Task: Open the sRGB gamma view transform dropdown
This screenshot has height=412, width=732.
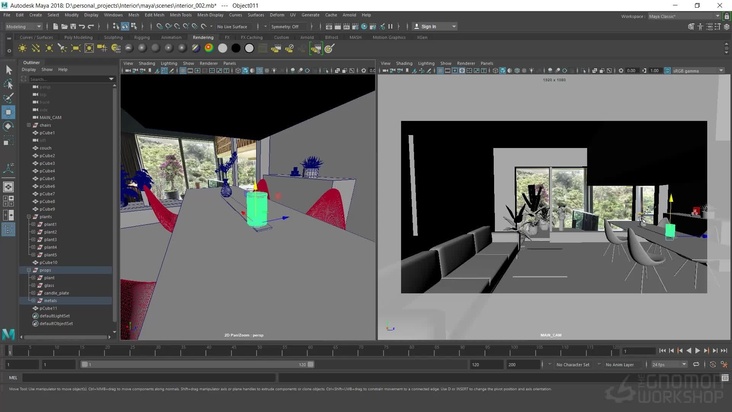Action: click(698, 70)
